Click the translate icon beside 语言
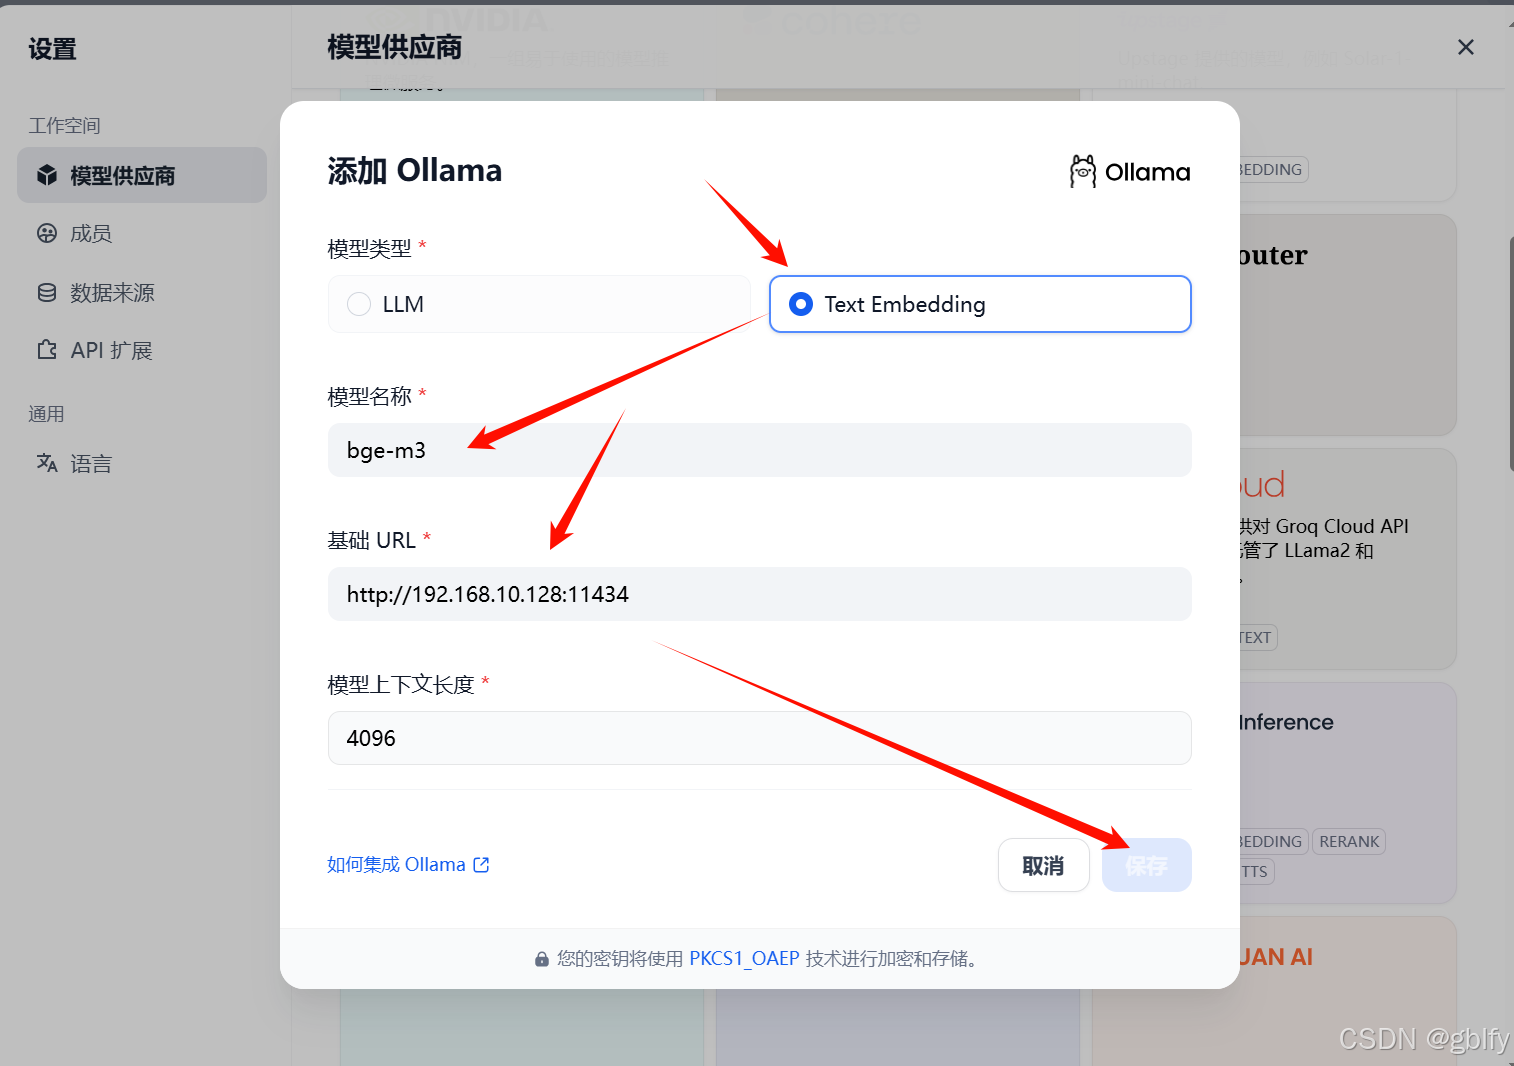The width and height of the screenshot is (1514, 1066). pos(47,463)
